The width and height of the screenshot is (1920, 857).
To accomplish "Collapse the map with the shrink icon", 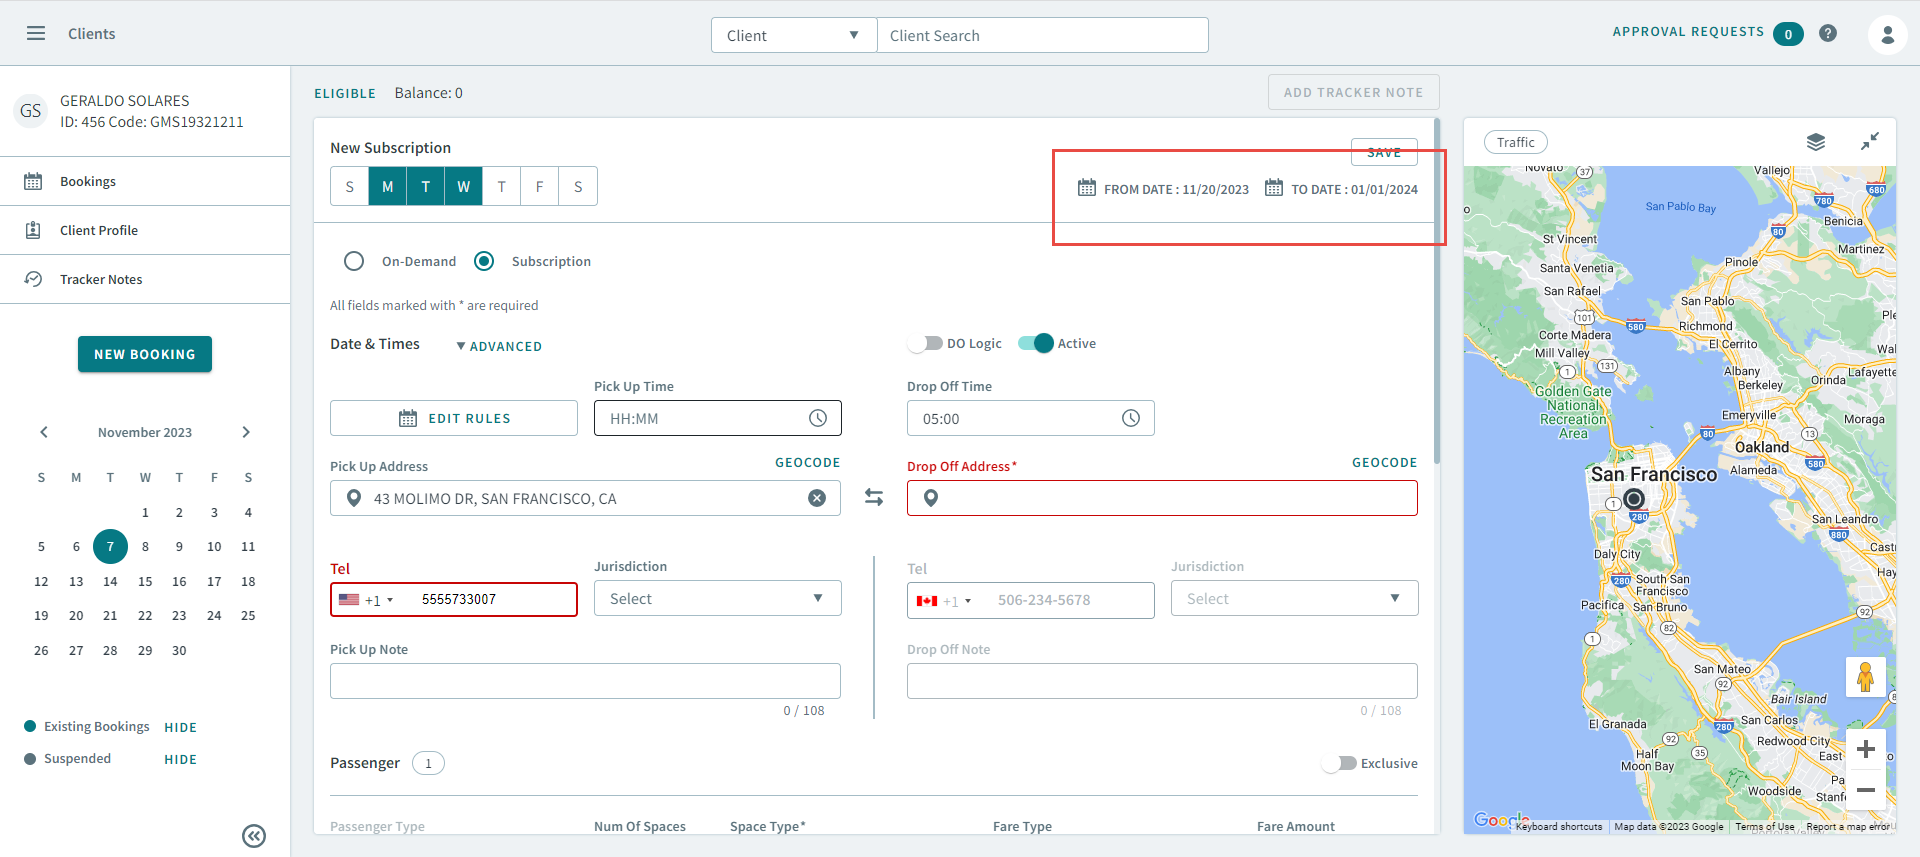I will (x=1869, y=142).
